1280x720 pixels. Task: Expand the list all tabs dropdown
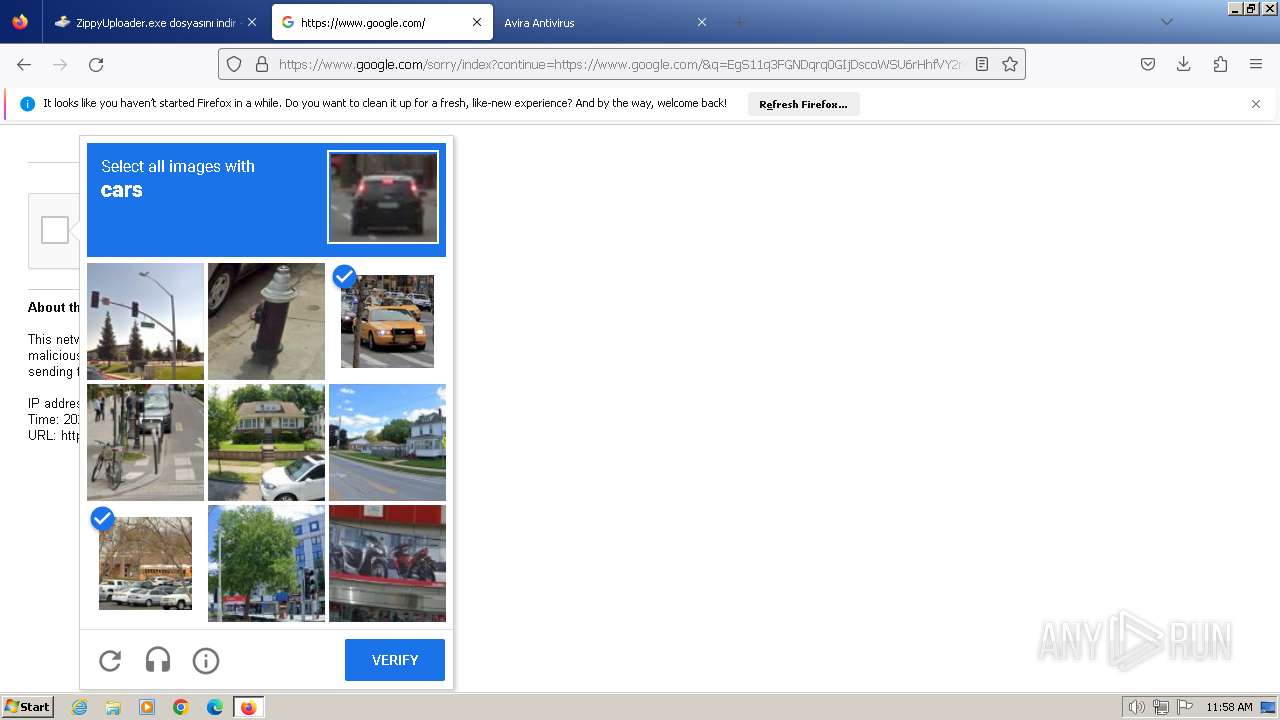1166,22
